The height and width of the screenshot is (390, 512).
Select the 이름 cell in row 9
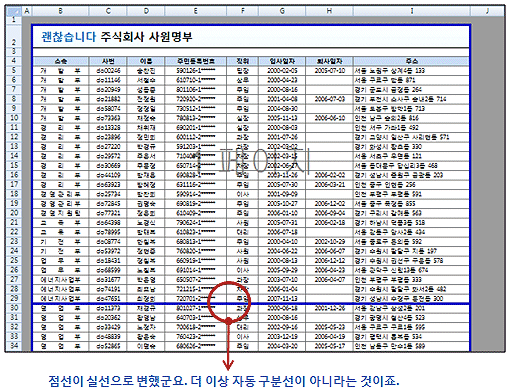pyautogui.click(x=146, y=109)
